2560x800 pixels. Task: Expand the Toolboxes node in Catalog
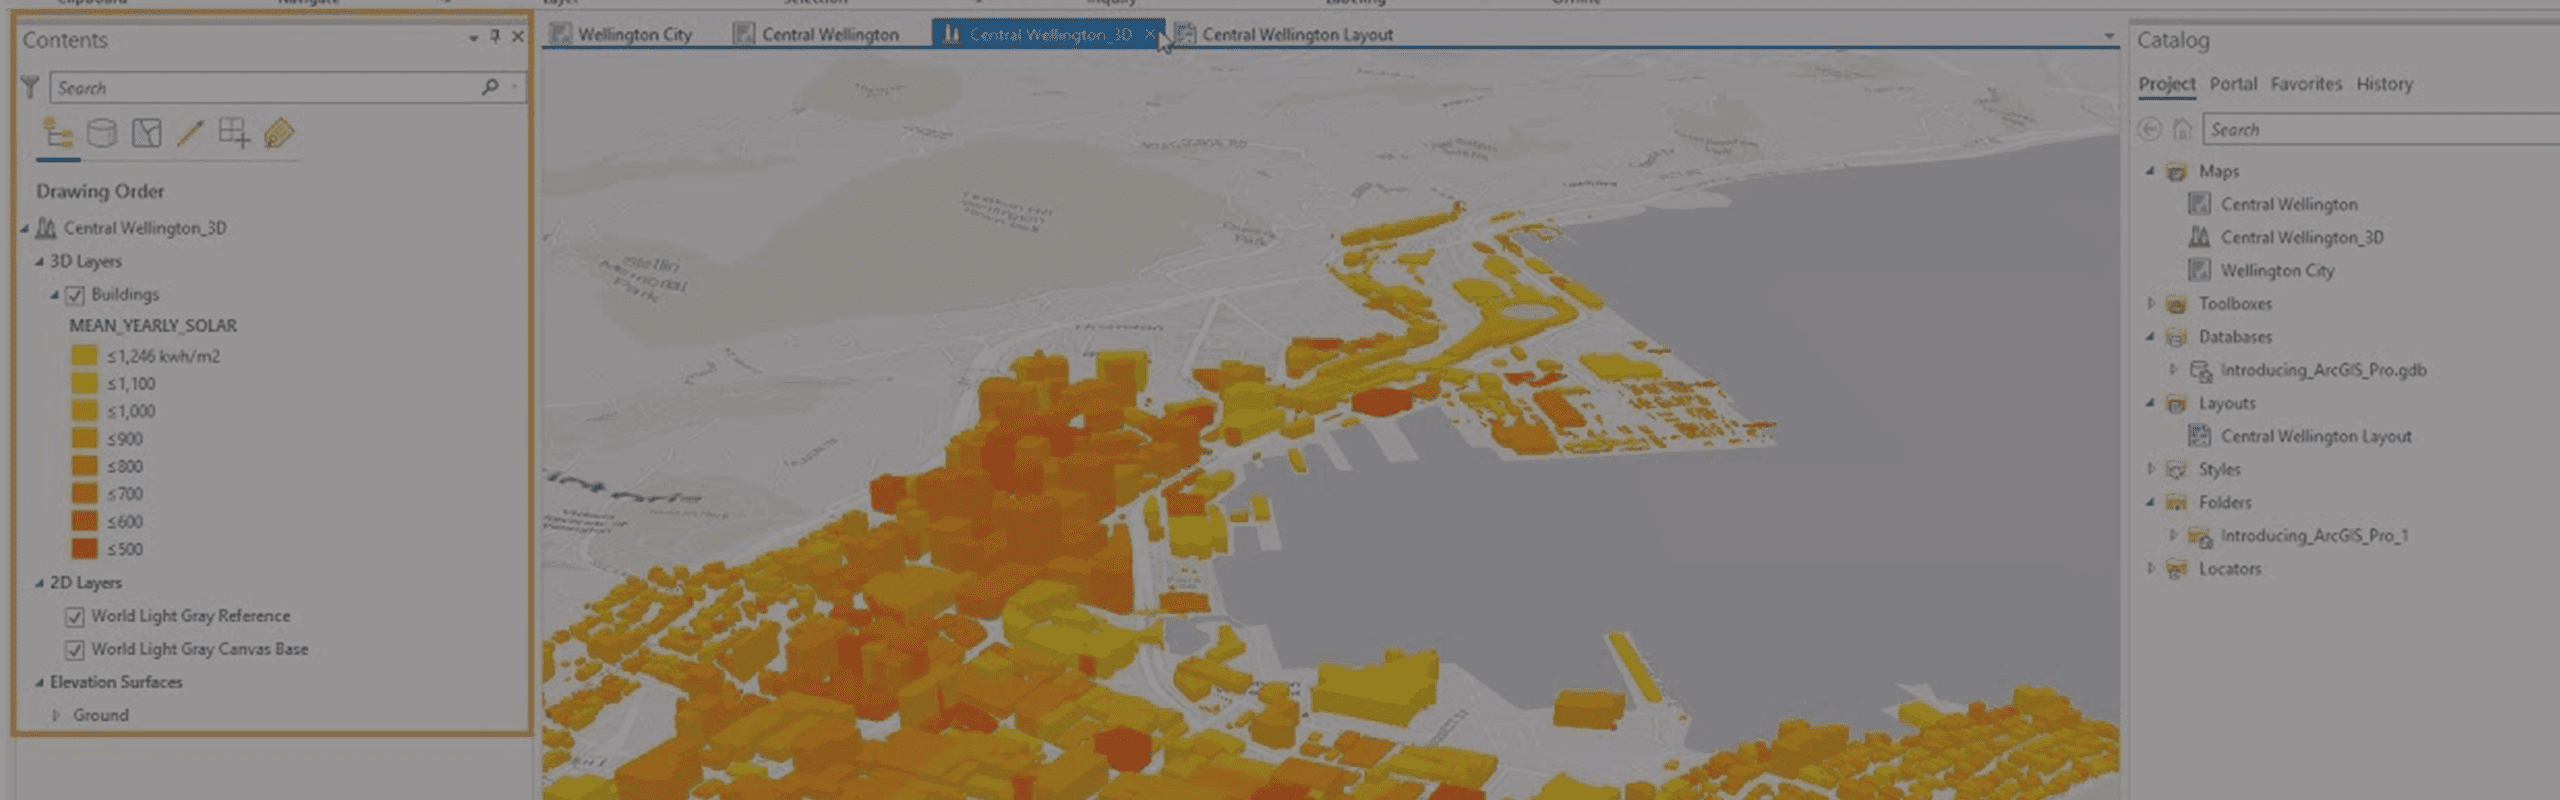tap(2150, 303)
